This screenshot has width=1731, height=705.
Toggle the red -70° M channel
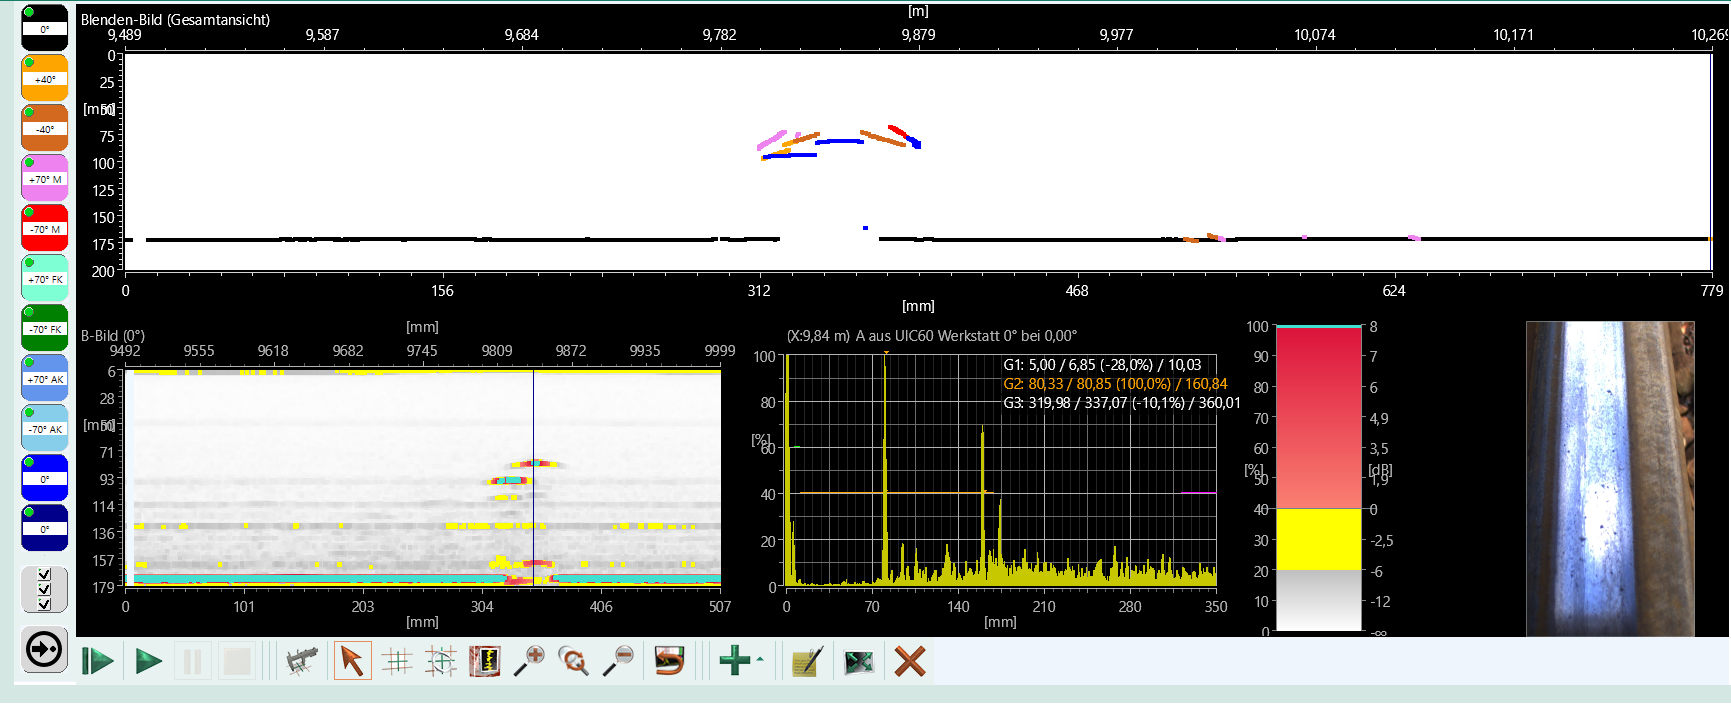[45, 228]
